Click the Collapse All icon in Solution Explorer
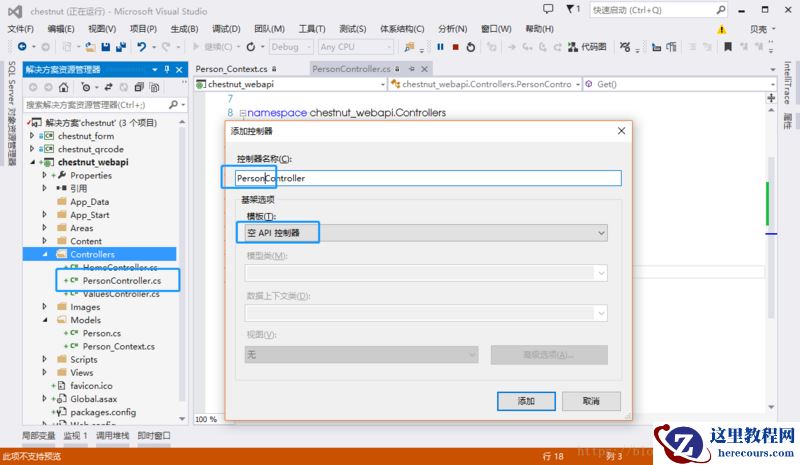800x465 pixels. 139,87
